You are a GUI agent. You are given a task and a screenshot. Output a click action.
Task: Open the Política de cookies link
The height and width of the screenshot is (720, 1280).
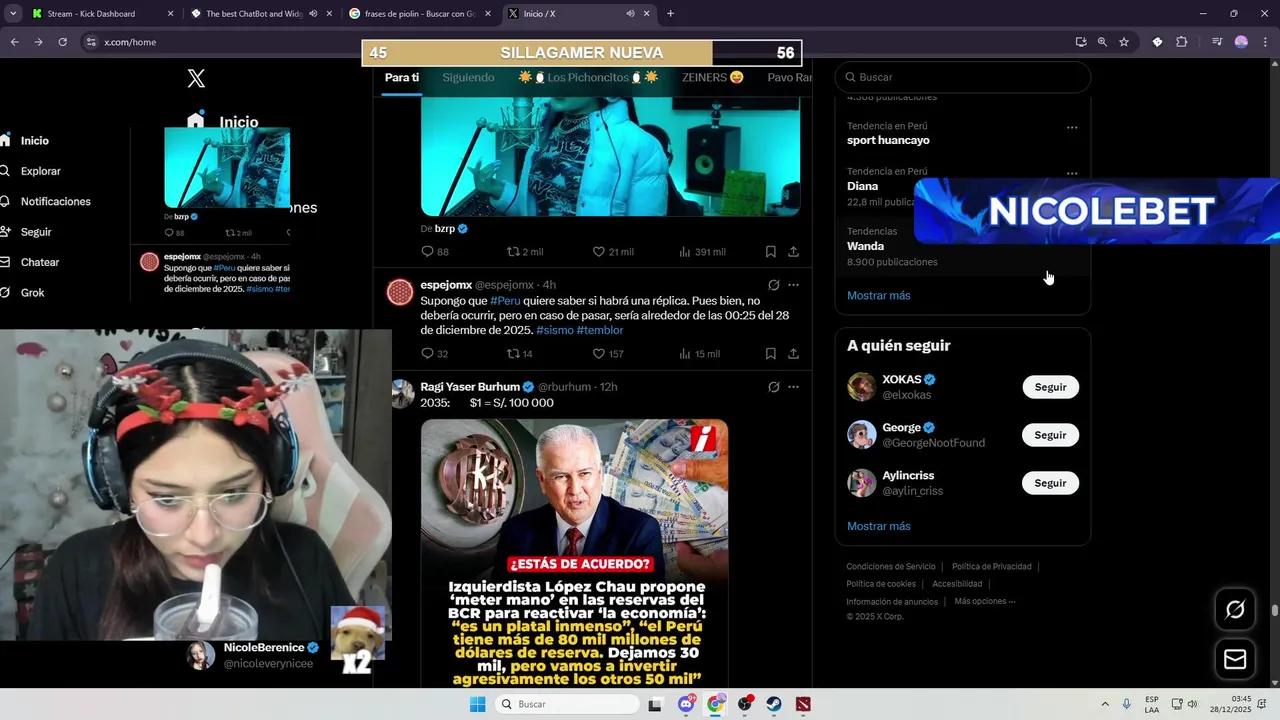click(x=881, y=584)
